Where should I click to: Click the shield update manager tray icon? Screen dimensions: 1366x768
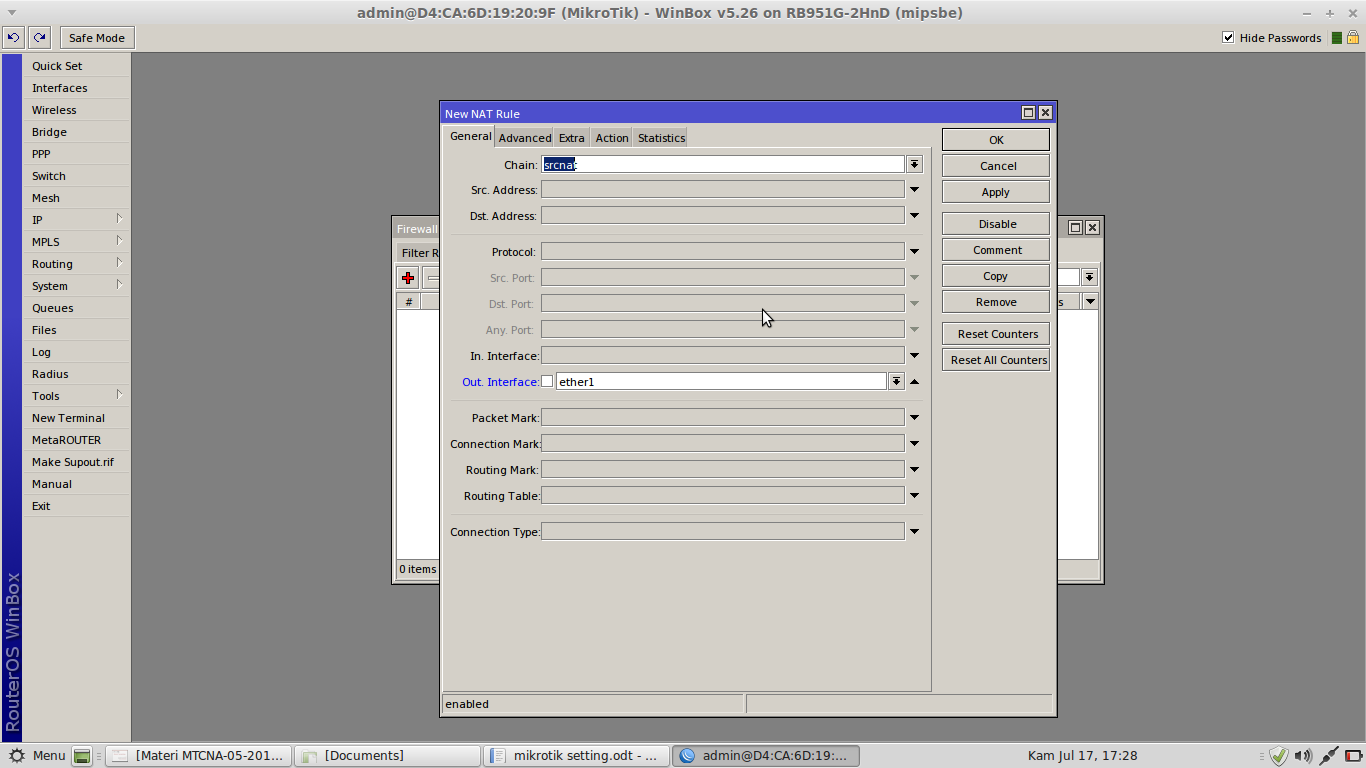point(1279,756)
